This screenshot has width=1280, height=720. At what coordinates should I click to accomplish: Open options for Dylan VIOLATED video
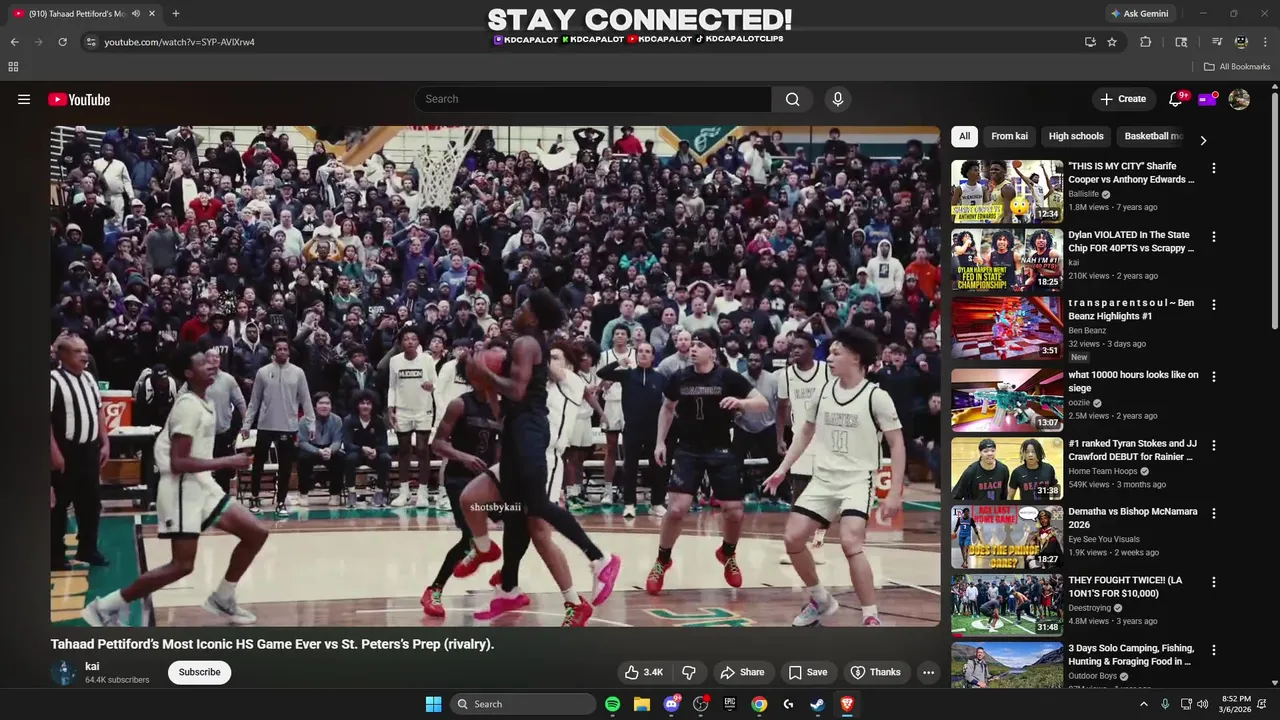pos(1214,237)
